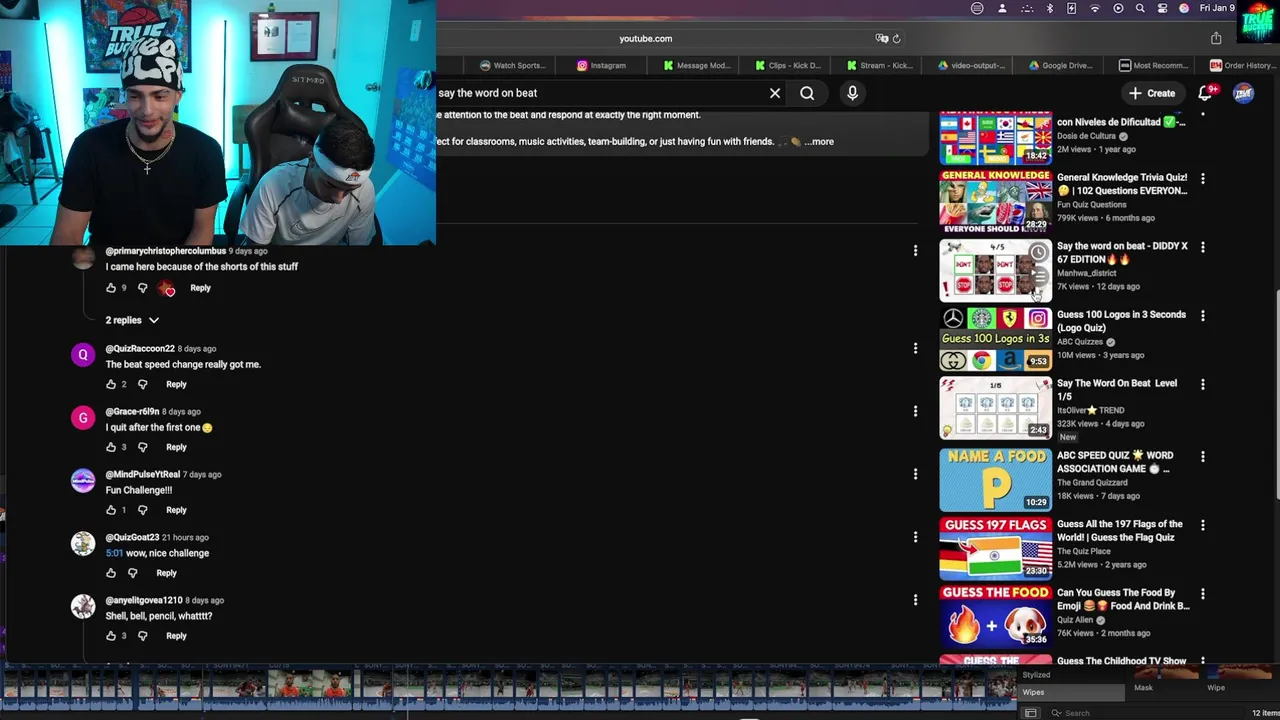
Task: Dislike Grace-r6l9n's comment
Action: (142, 447)
